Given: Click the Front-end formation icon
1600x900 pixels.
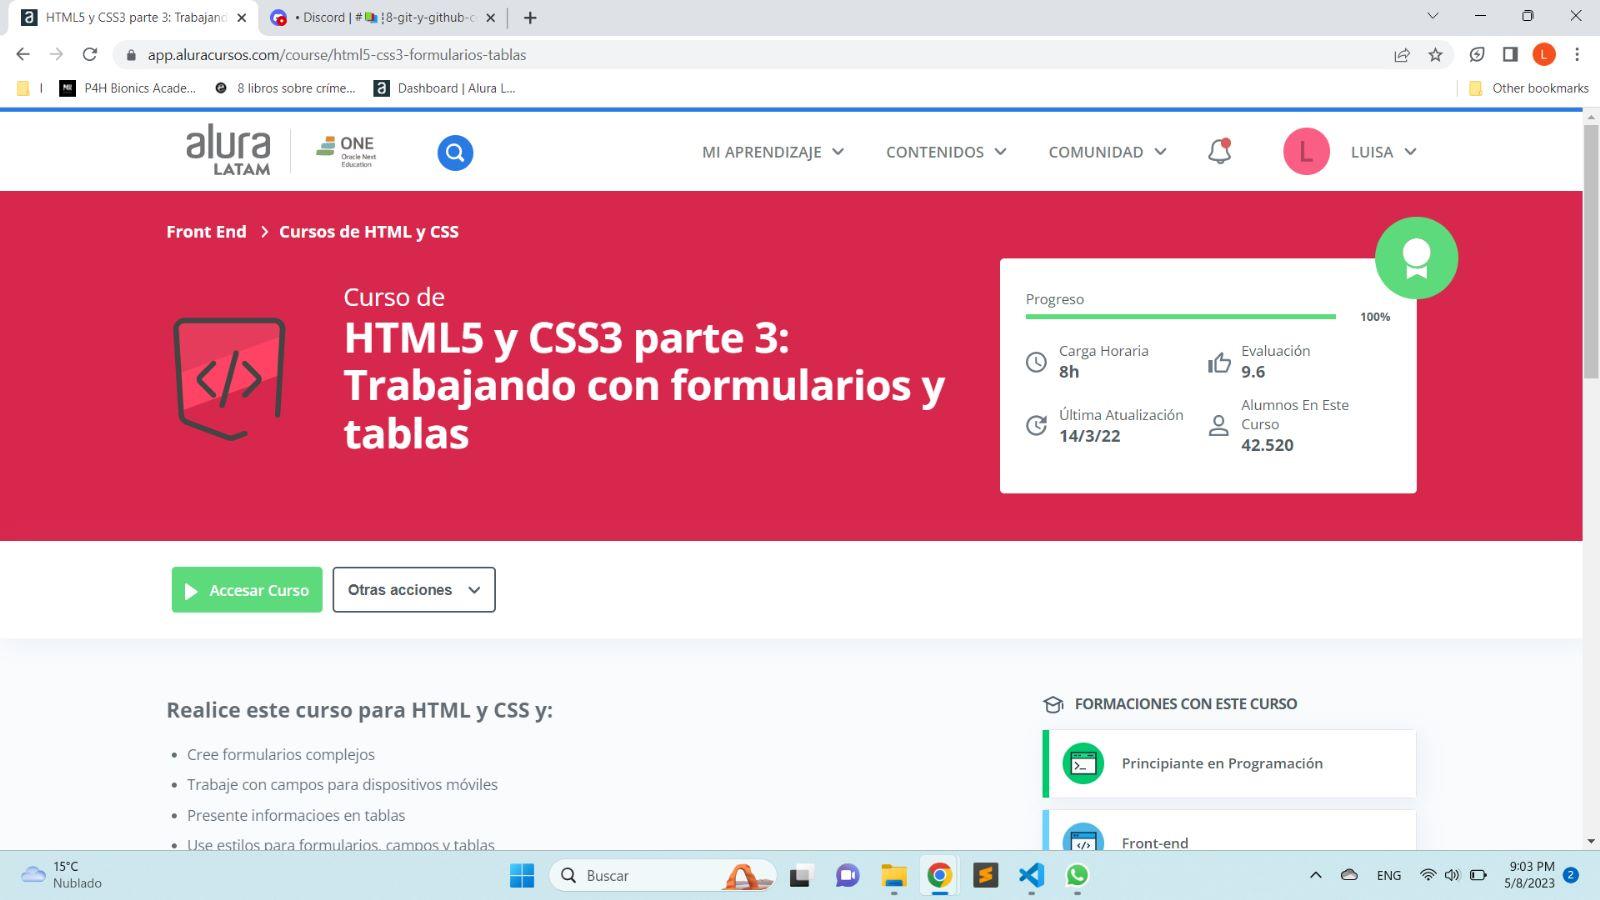Looking at the screenshot, I should pos(1083,838).
